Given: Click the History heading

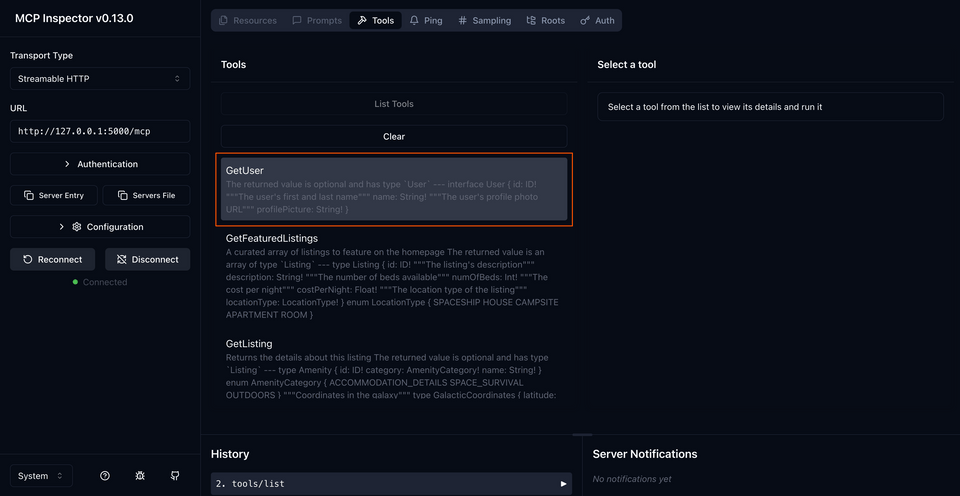Looking at the screenshot, I should tap(230, 454).
